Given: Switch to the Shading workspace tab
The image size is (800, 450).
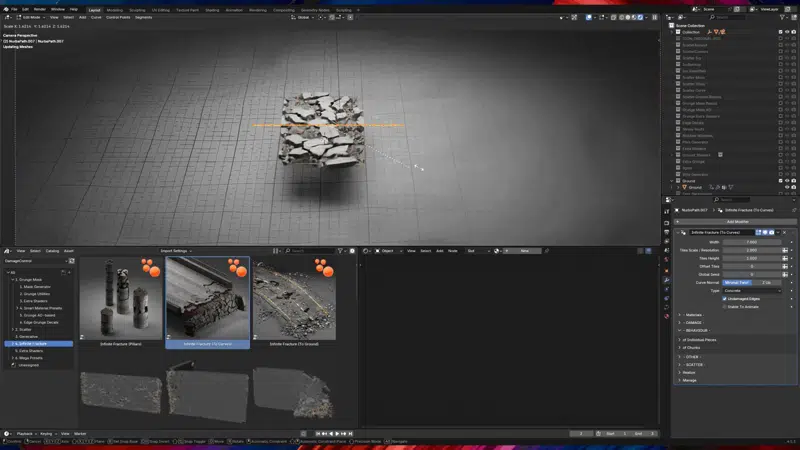Looking at the screenshot, I should (212, 10).
